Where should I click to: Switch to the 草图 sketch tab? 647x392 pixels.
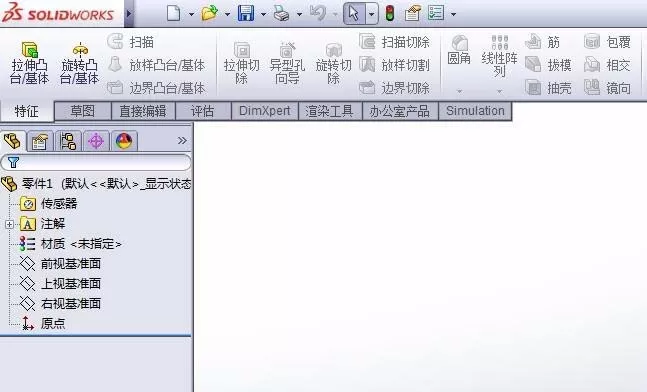coord(83,111)
